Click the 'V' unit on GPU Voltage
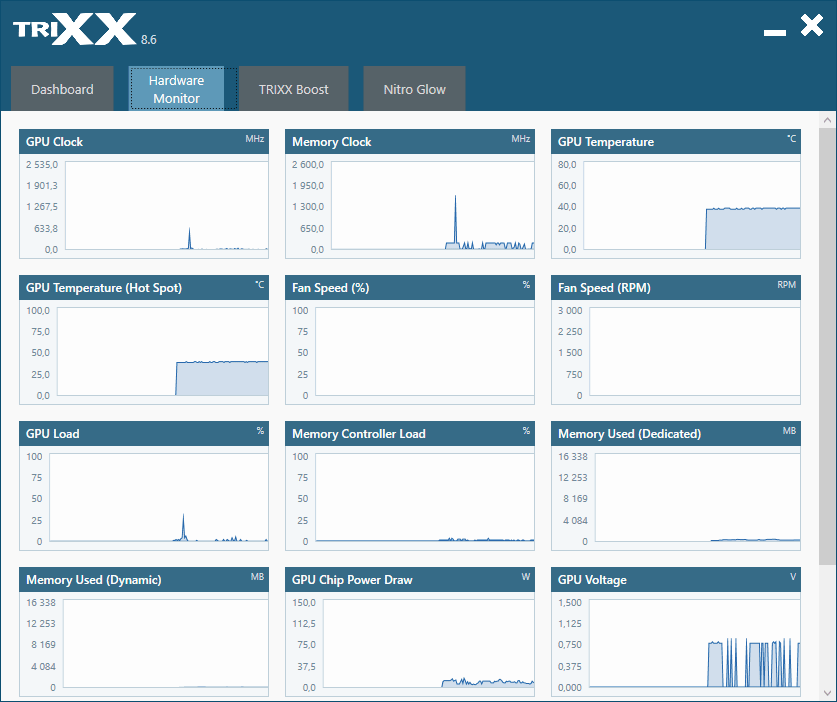 click(x=793, y=577)
